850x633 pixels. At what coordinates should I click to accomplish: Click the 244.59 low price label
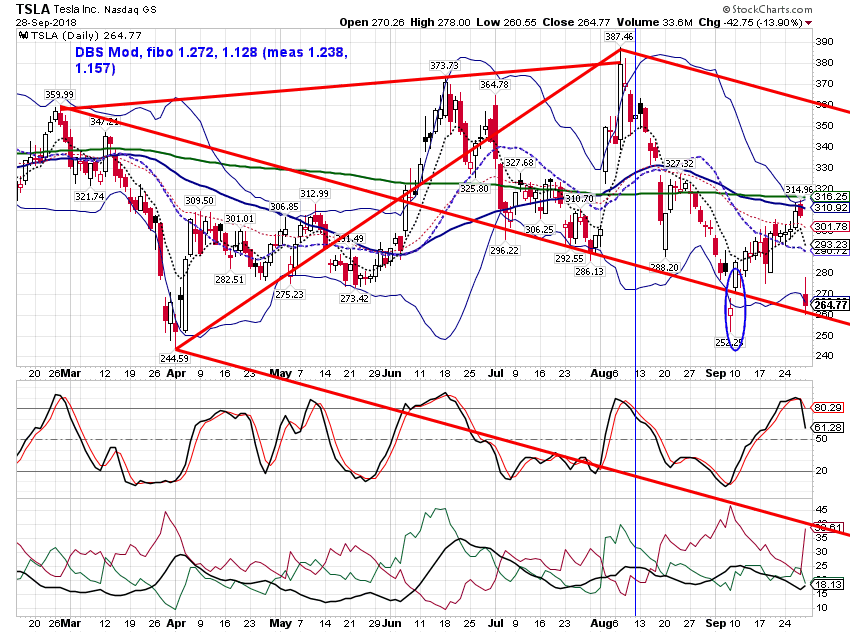174,358
